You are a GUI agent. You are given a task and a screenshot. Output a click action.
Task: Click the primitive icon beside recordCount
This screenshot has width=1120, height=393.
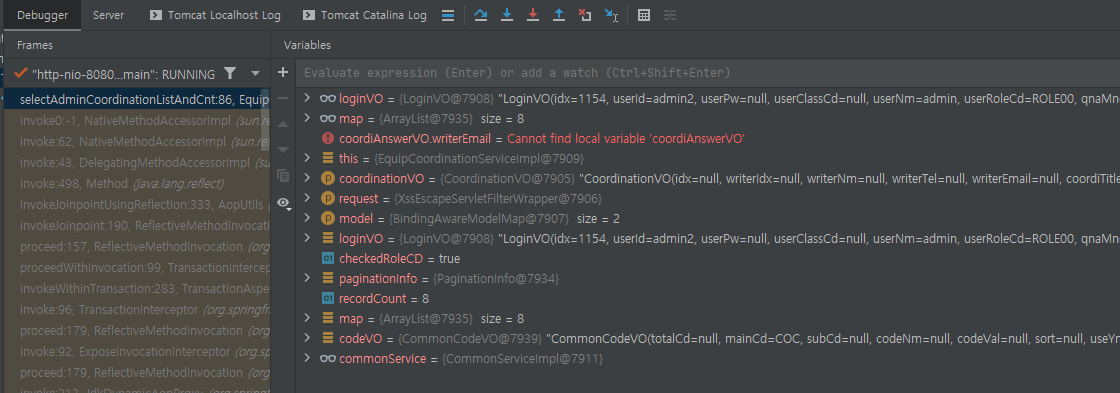pyautogui.click(x=328, y=298)
